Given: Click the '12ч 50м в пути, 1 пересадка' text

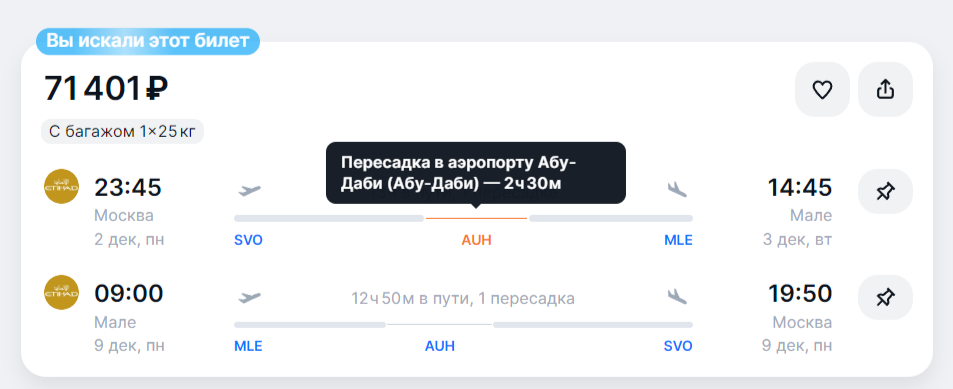Looking at the screenshot, I should click(x=463, y=298).
